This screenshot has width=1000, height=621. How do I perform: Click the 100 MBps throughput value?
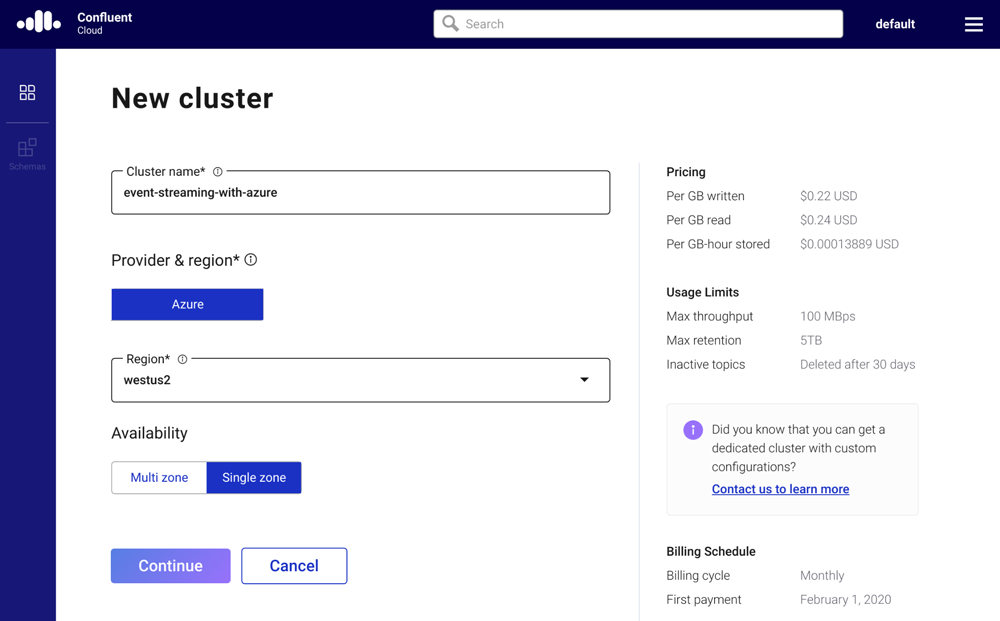828,316
